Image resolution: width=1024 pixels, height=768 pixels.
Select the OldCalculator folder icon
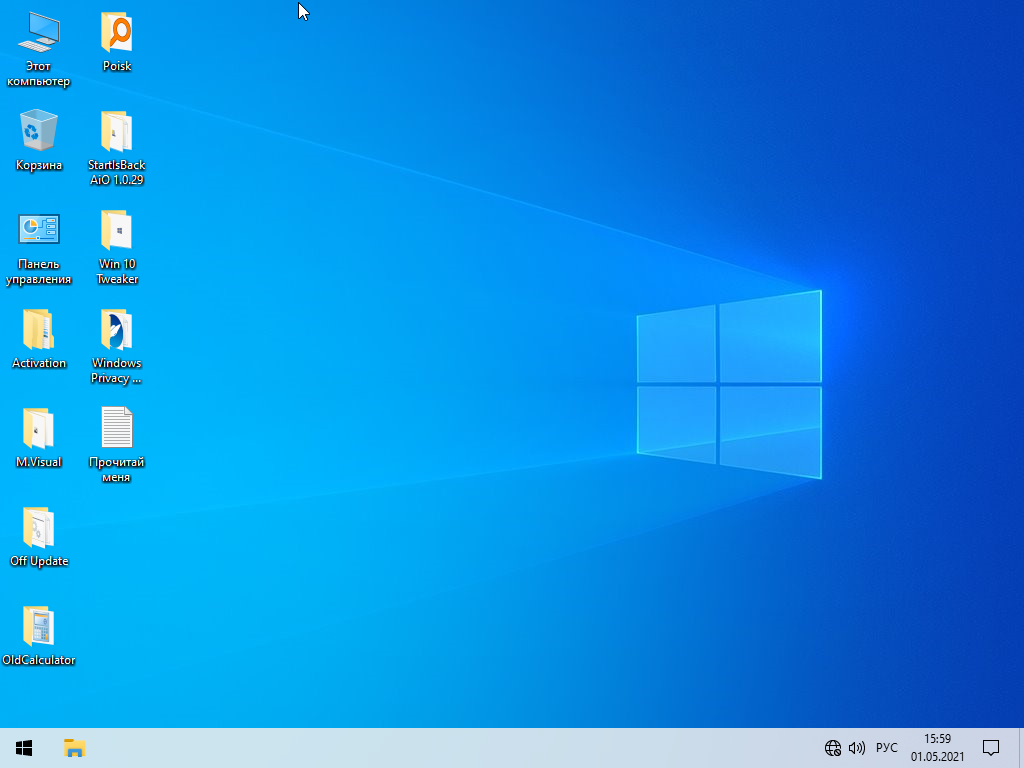38,627
